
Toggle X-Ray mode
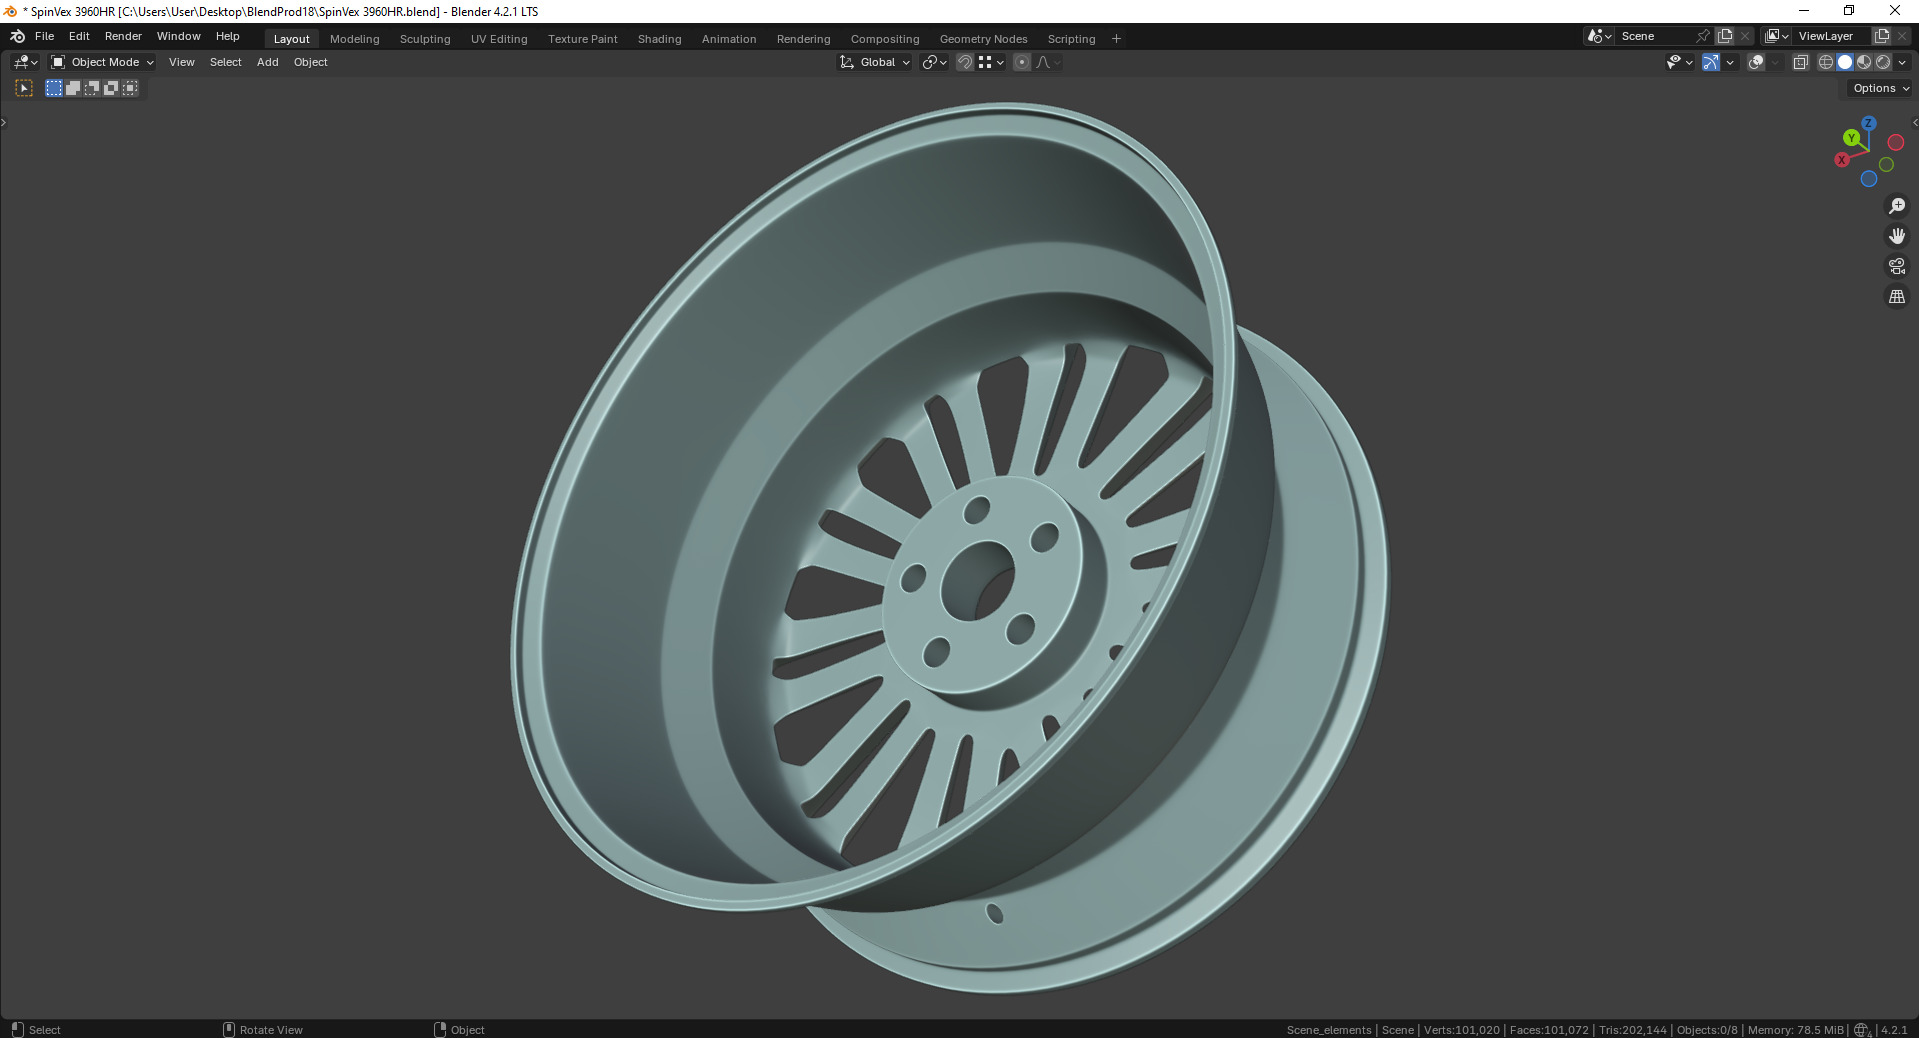click(x=1801, y=62)
